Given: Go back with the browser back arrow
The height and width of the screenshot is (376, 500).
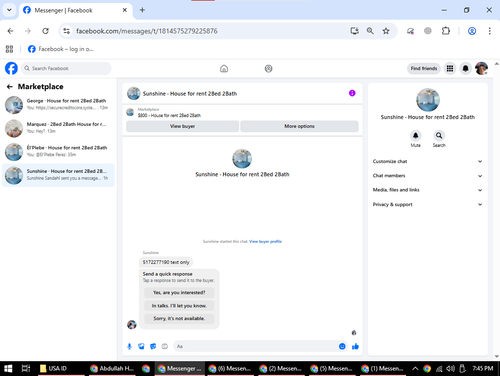Looking at the screenshot, I should click(x=10, y=31).
